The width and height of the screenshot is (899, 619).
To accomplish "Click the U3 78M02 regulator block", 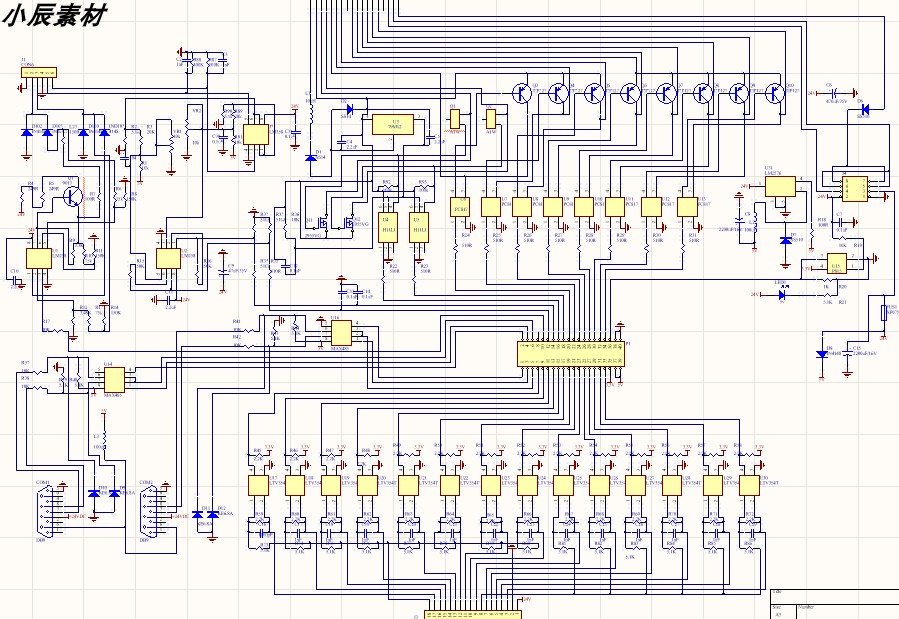I will click(393, 124).
